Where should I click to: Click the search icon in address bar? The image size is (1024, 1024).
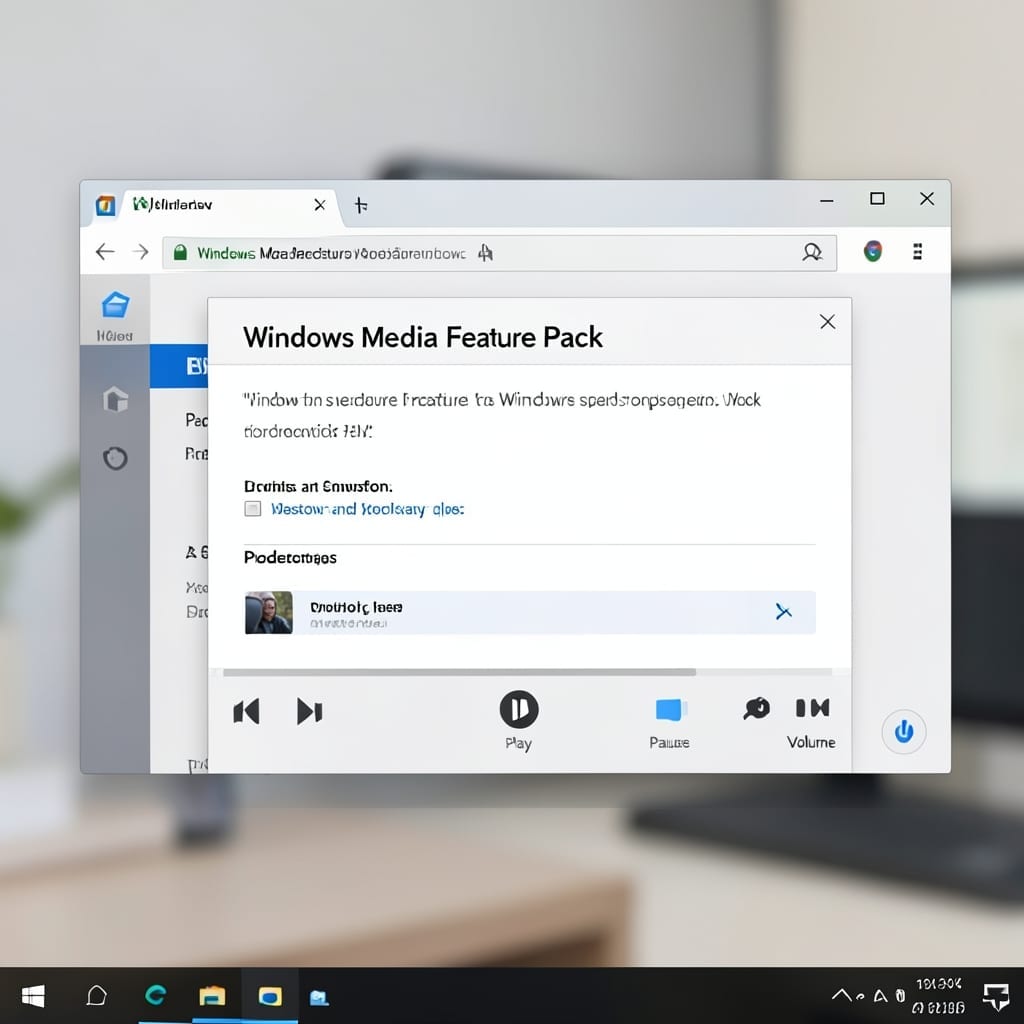point(812,252)
